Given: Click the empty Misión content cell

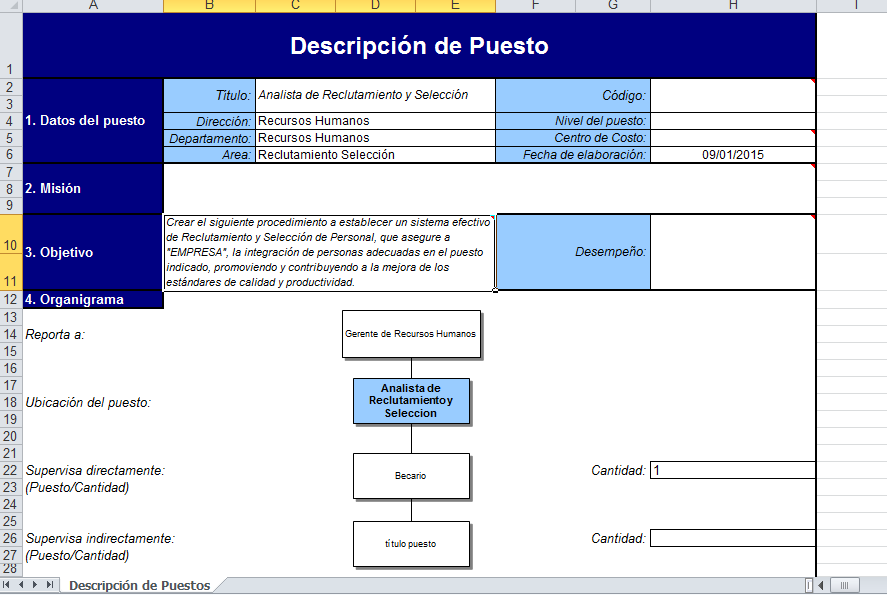Looking at the screenshot, I should click(489, 189).
